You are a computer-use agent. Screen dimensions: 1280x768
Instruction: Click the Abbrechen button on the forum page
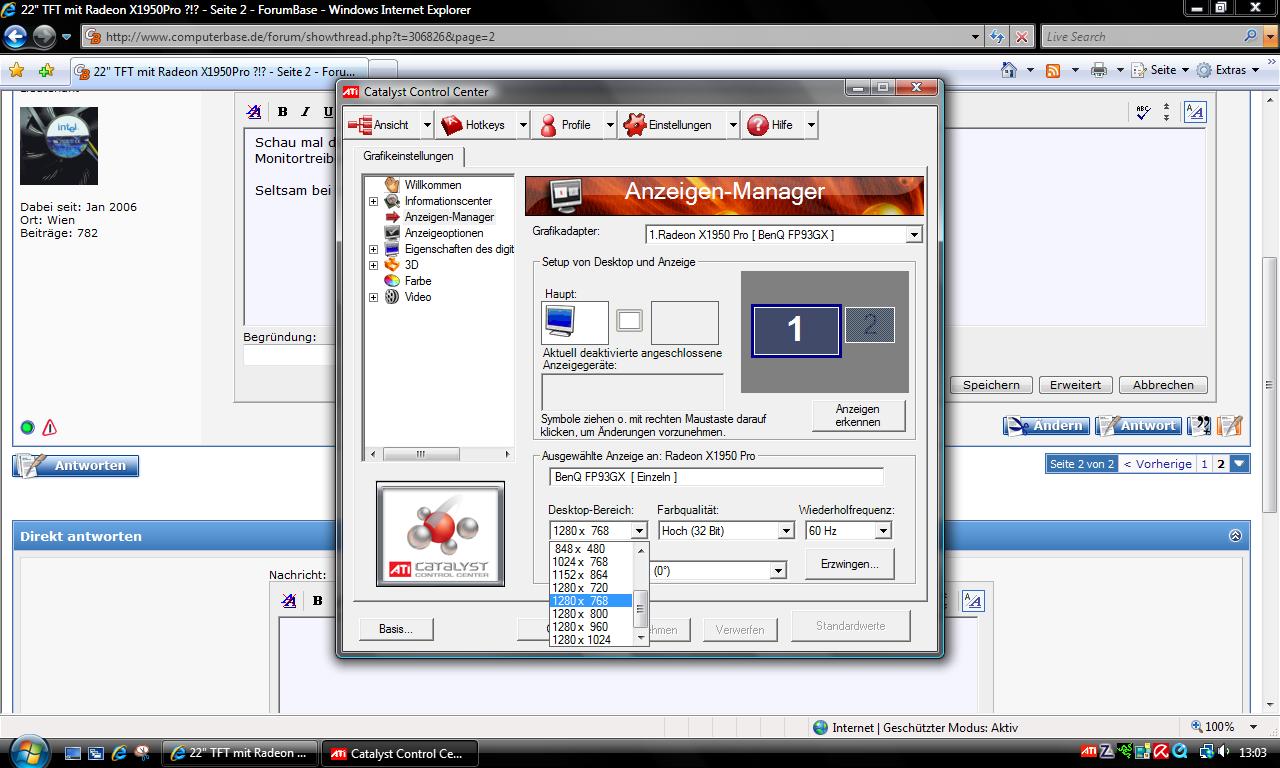pos(1163,385)
